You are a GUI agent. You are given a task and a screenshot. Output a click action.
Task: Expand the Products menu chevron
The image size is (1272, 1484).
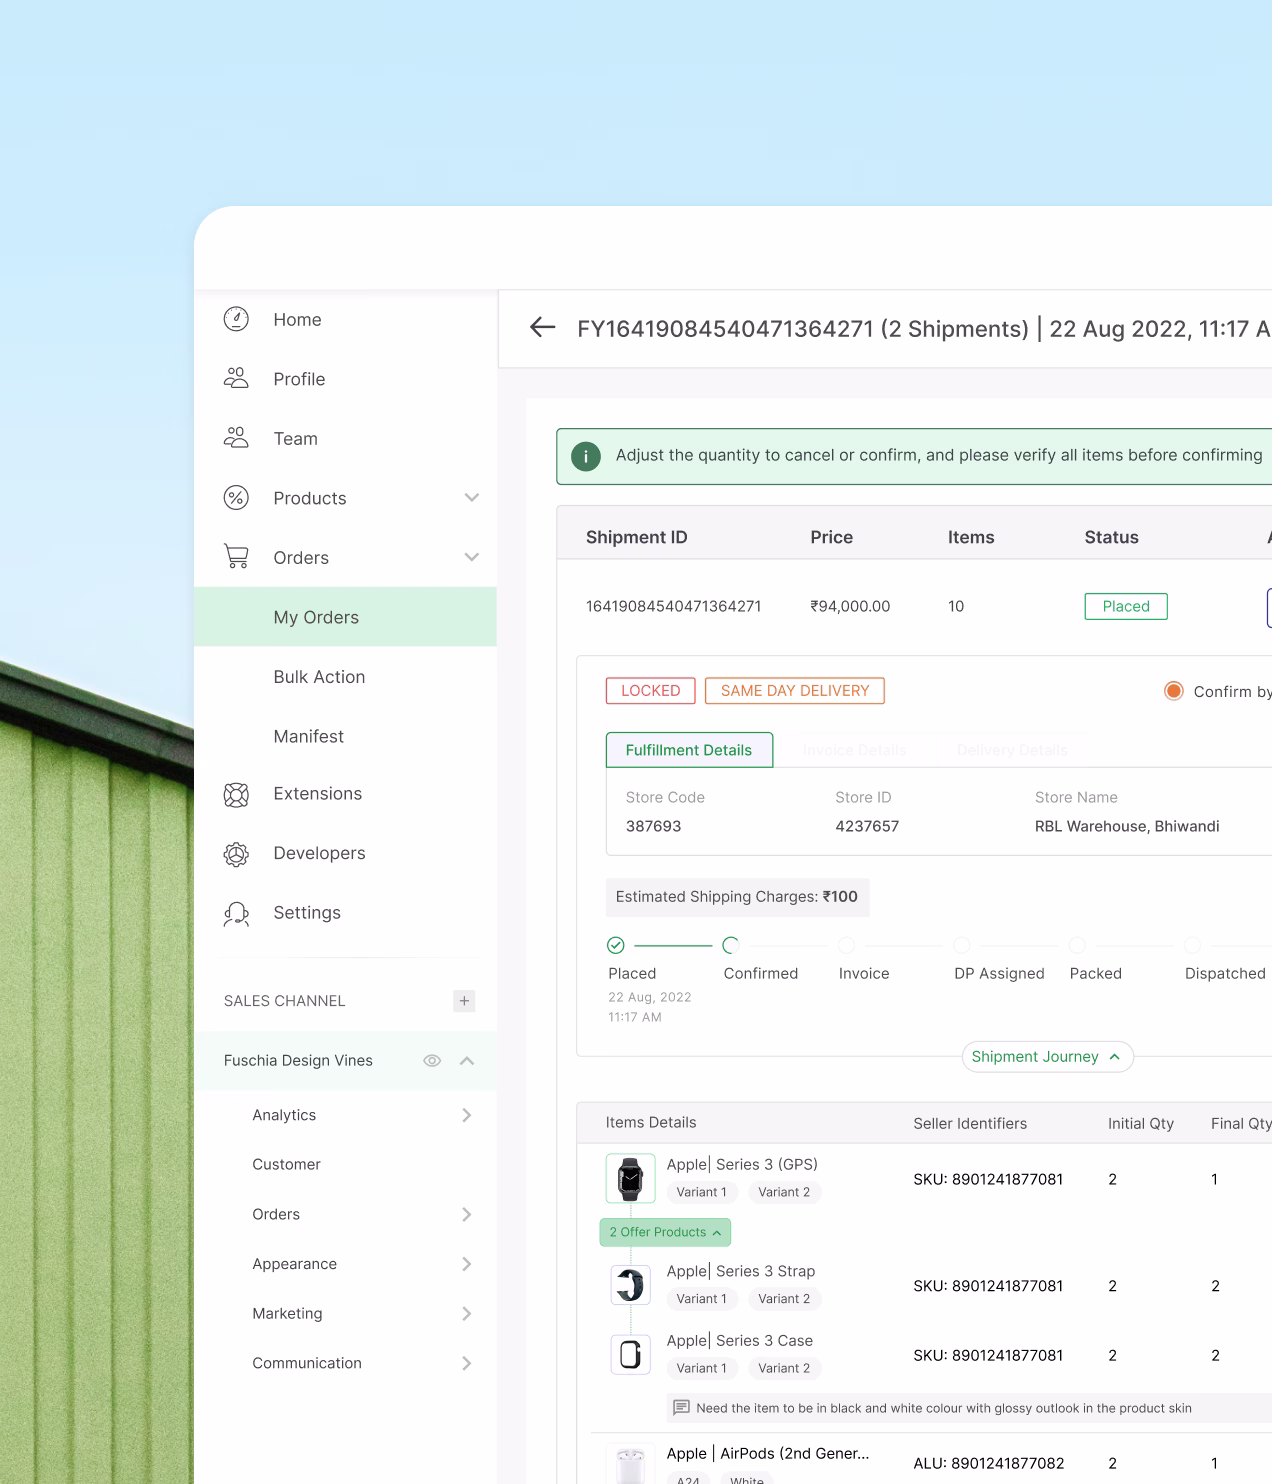pos(471,497)
